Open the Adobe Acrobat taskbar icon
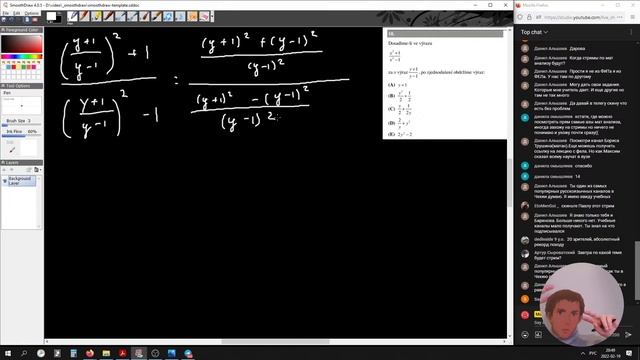This screenshot has height=360, width=640. click(x=122, y=353)
